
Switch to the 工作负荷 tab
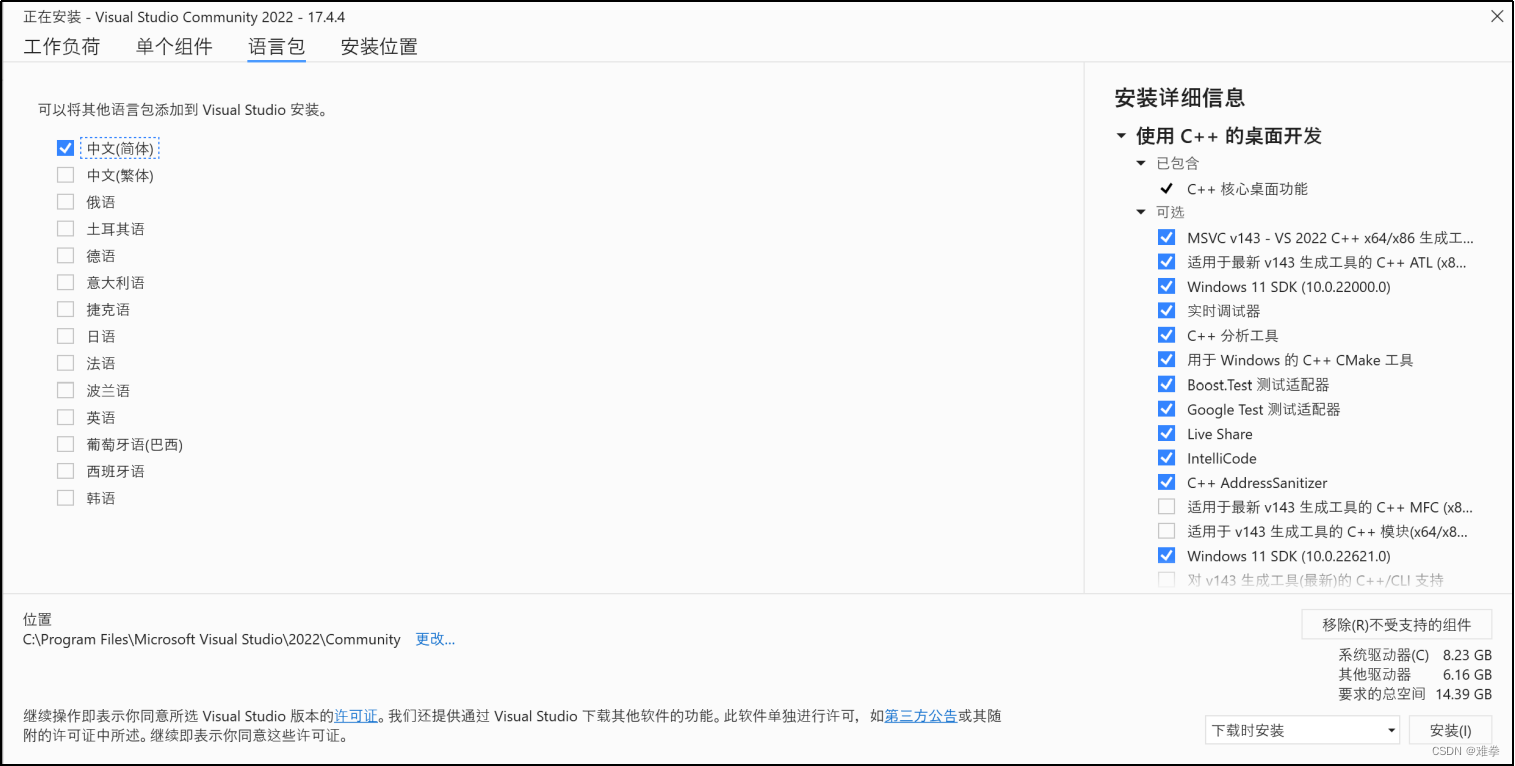point(62,47)
